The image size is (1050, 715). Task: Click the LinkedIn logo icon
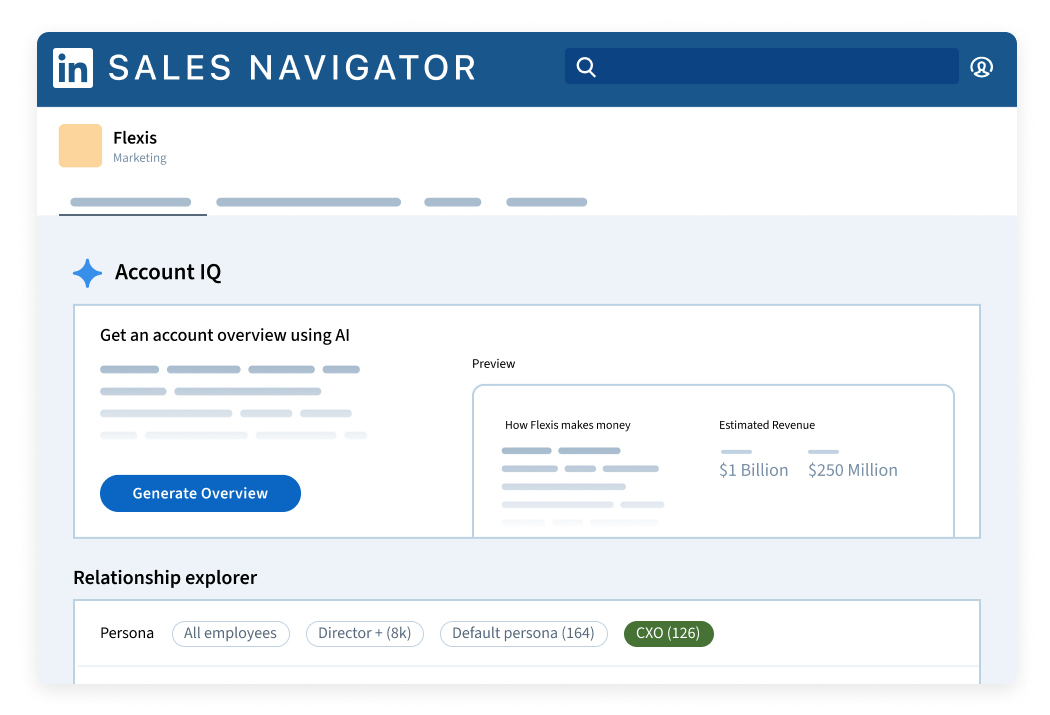tap(73, 68)
